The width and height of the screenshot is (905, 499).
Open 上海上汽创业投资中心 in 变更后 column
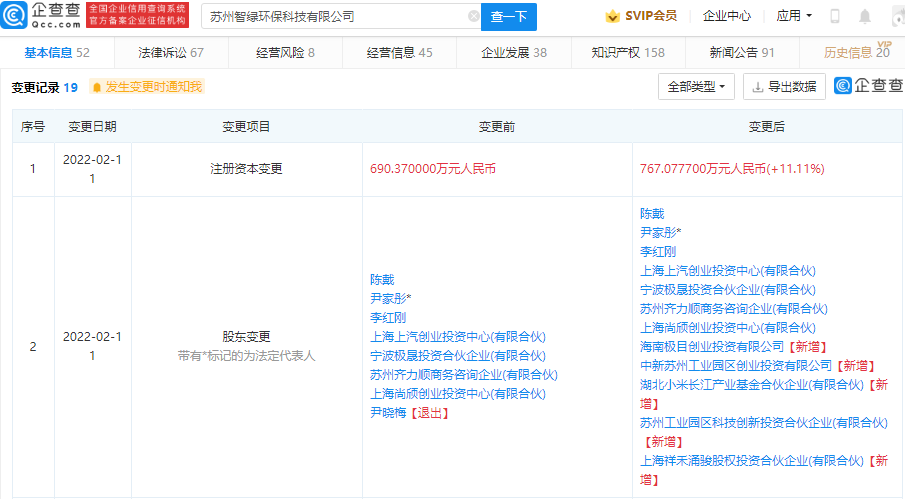[728, 271]
